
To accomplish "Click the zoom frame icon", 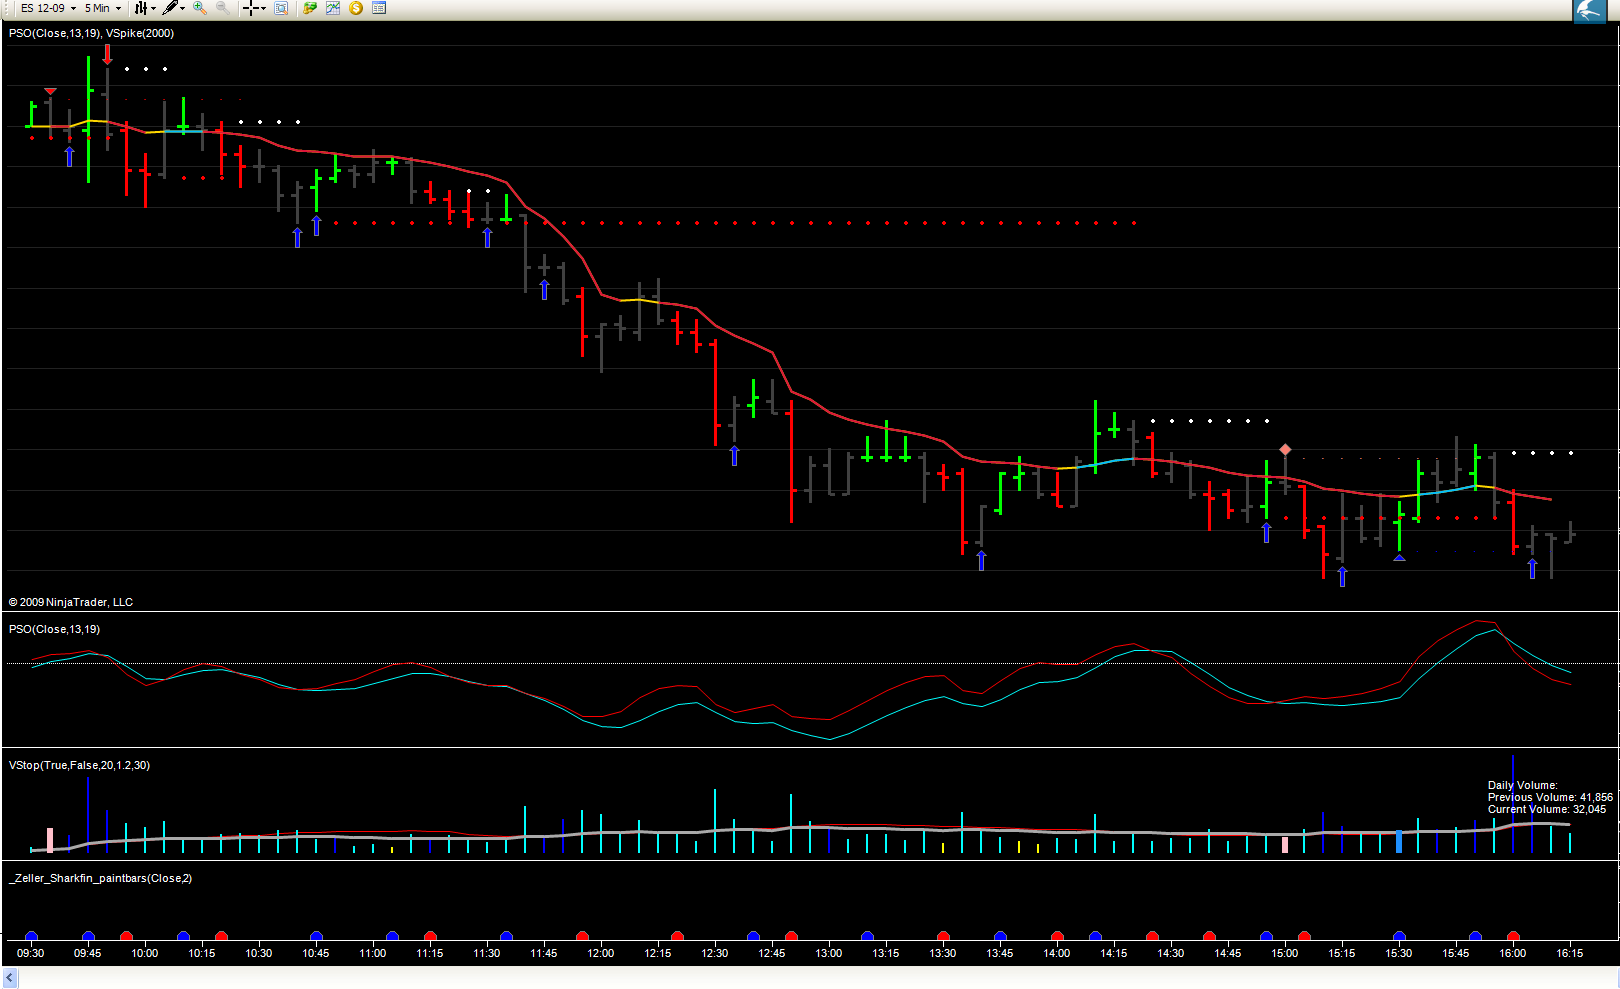I will pos(281,8).
